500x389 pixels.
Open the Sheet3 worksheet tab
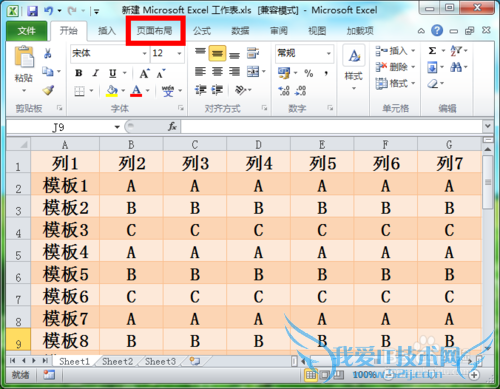[x=160, y=361]
